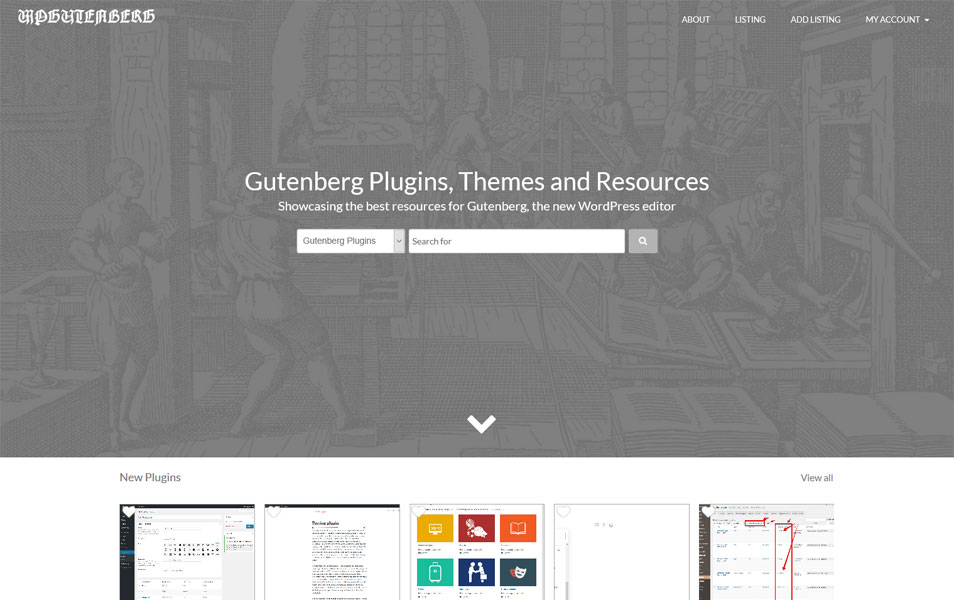Favorite the second plugin via heart icon
Viewport: 954px width, 600px height.
[x=273, y=512]
